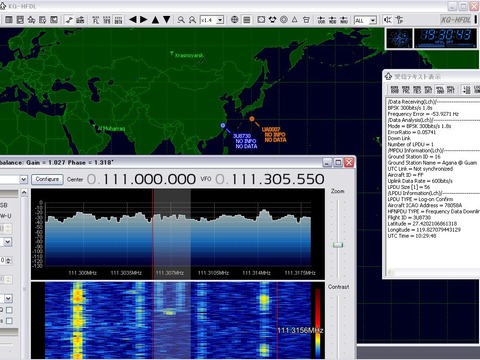Viewport: 480px width, 360px height.
Task: Click the triangle toolbar icon
Action: (295, 20)
